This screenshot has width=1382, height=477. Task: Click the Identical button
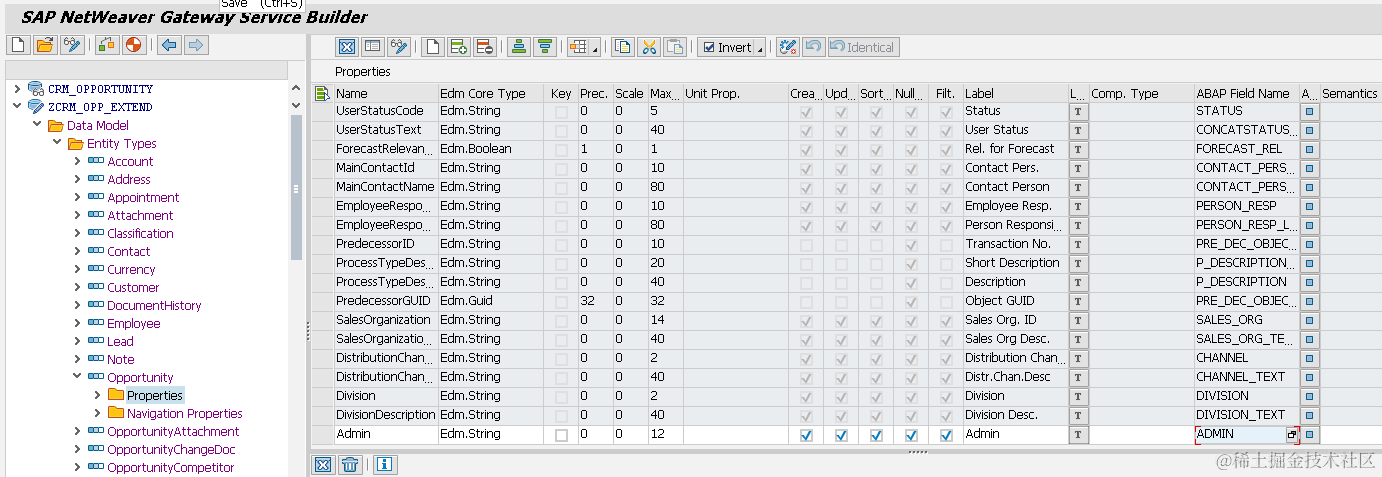[x=863, y=47]
